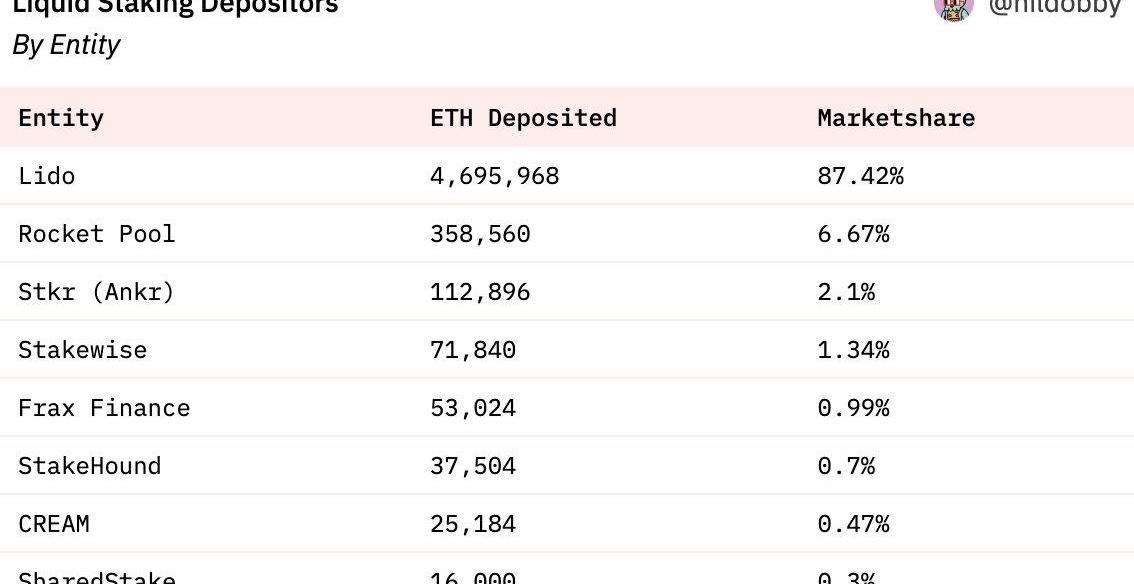Click the 112,896 ETH deposited value

point(480,292)
